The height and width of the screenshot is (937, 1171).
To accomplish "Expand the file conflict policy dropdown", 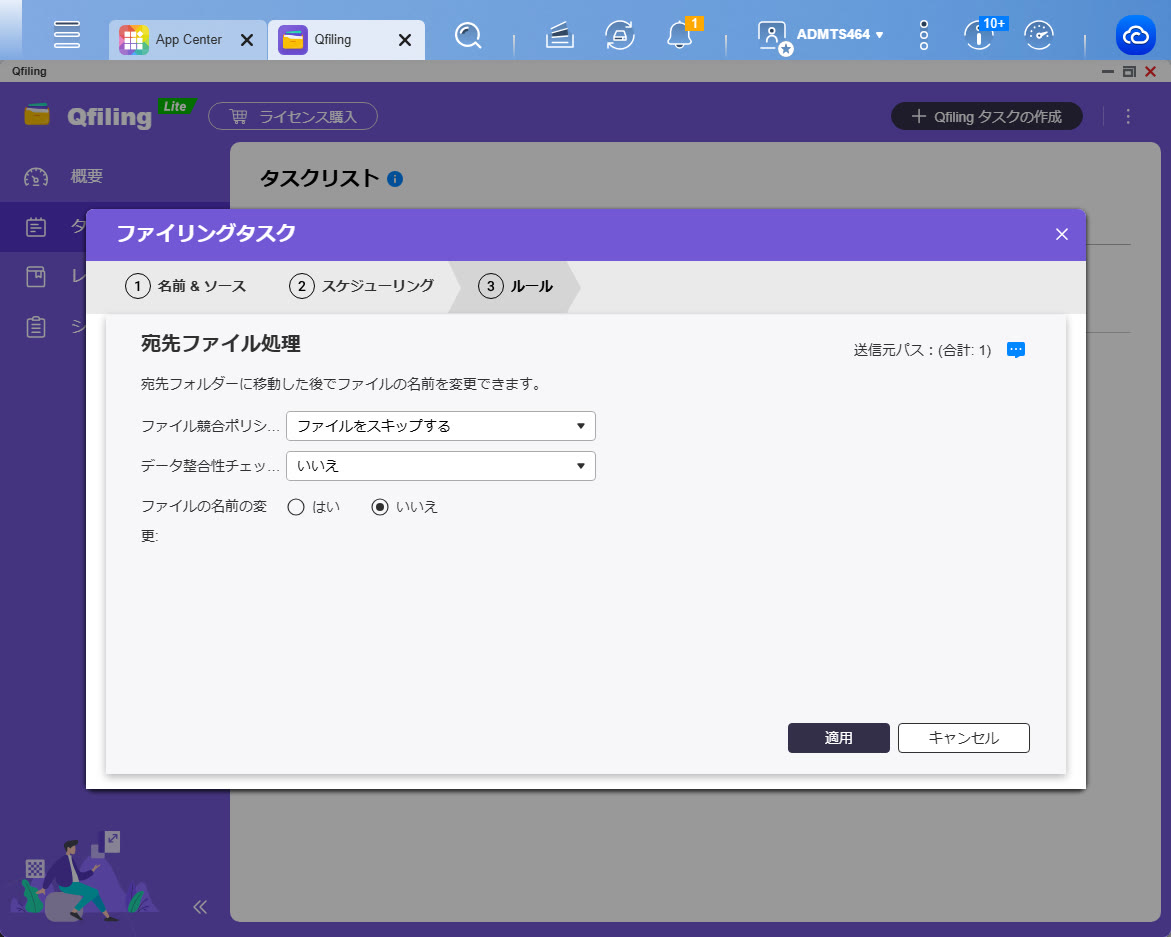I will [440, 426].
